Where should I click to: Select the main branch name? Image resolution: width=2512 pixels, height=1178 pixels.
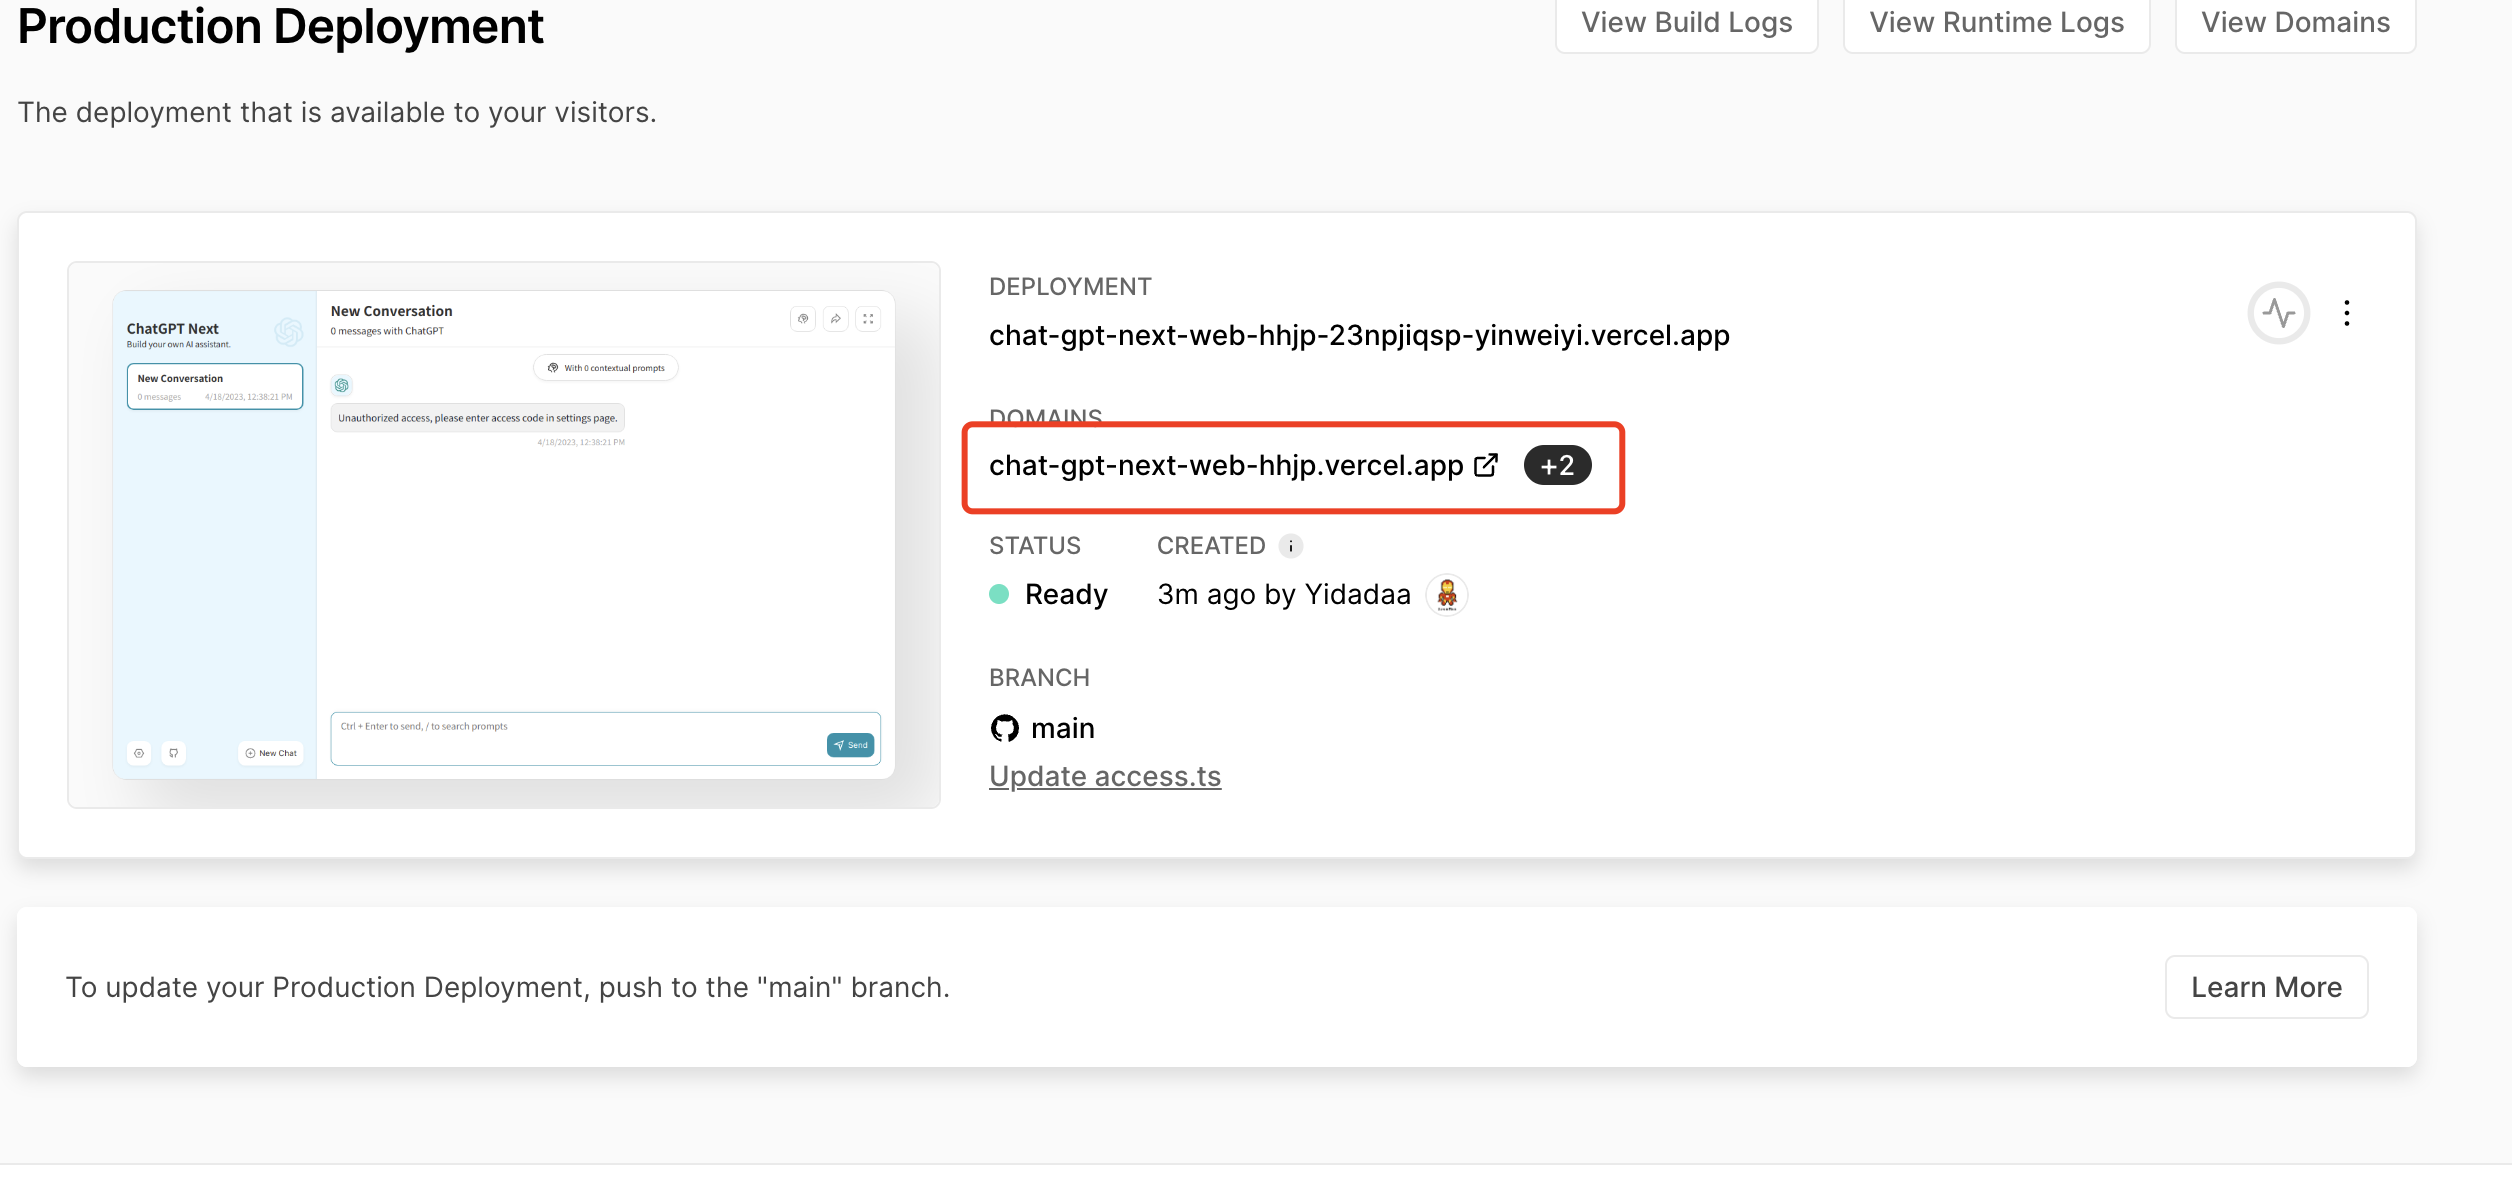coord(1063,728)
